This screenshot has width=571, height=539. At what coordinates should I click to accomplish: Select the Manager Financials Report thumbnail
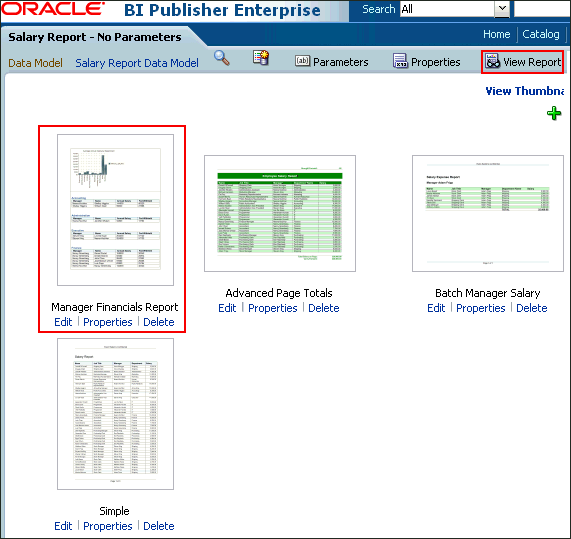tap(115, 210)
